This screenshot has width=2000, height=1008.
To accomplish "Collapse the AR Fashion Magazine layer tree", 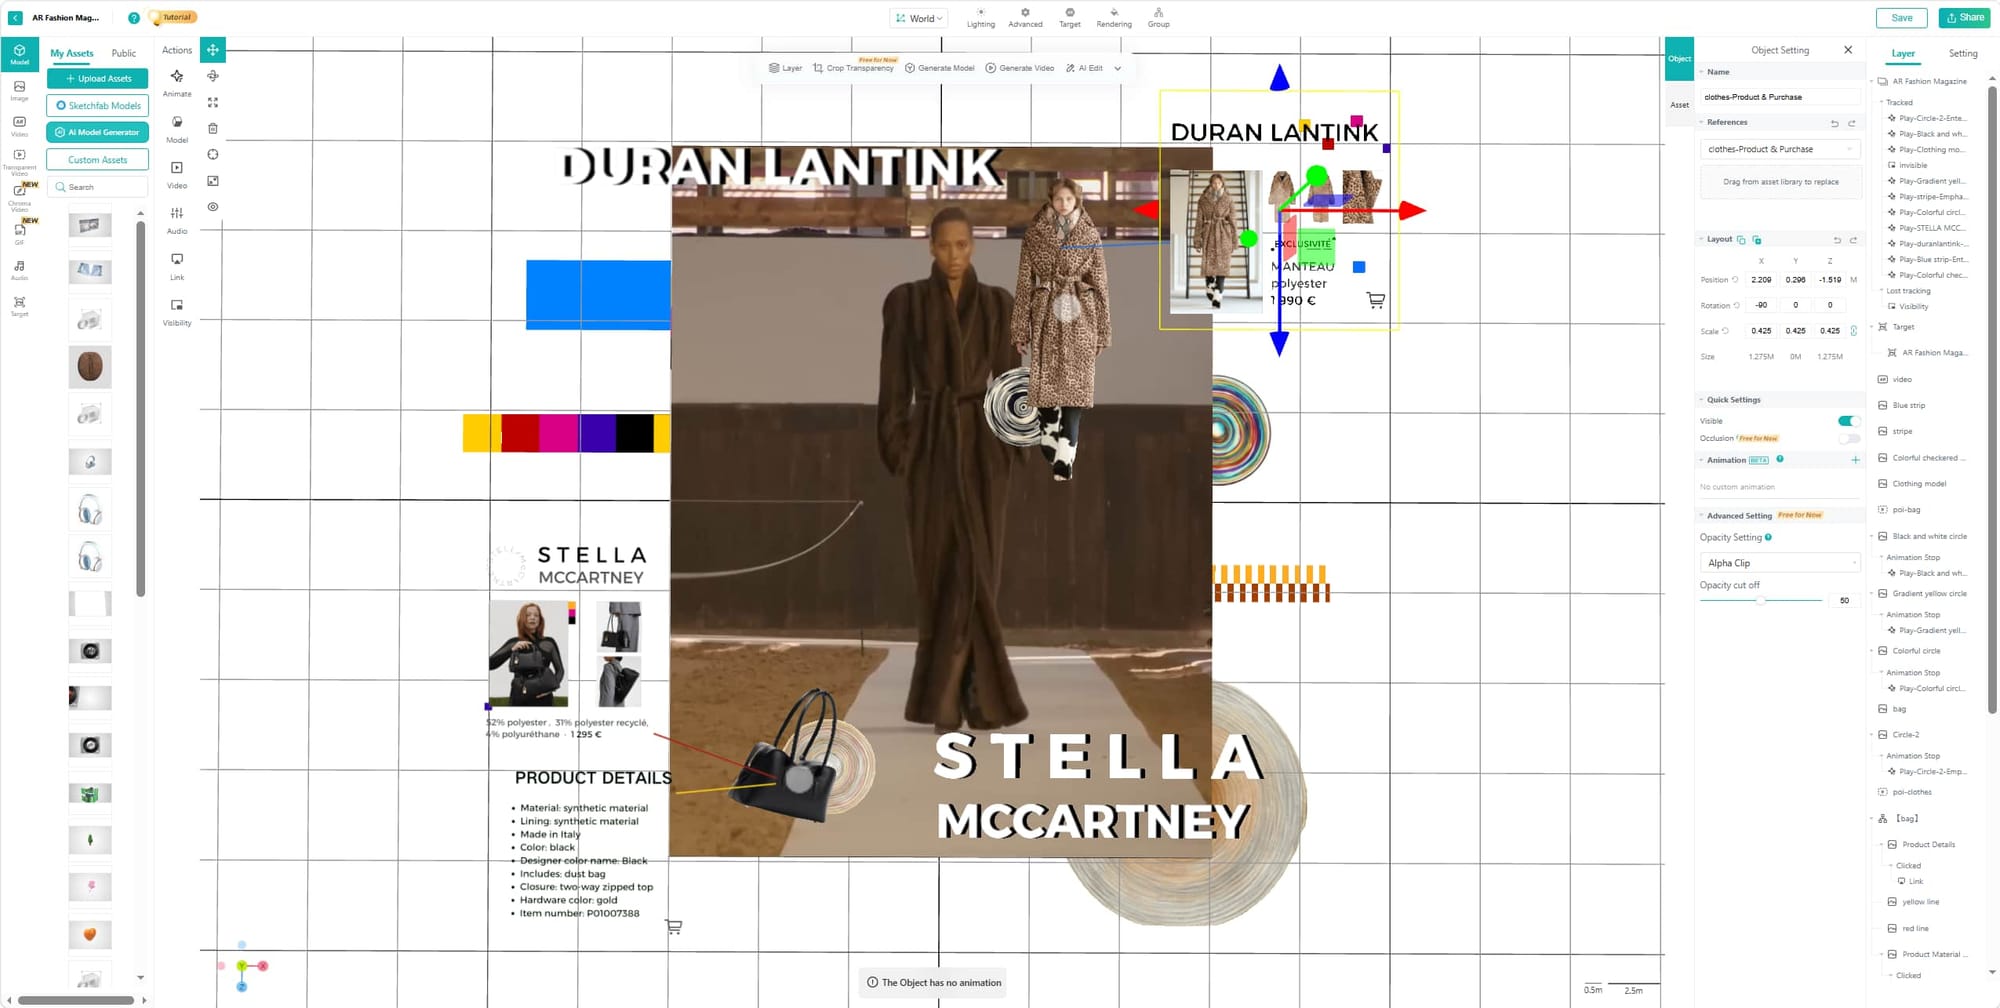I will tap(1873, 82).
